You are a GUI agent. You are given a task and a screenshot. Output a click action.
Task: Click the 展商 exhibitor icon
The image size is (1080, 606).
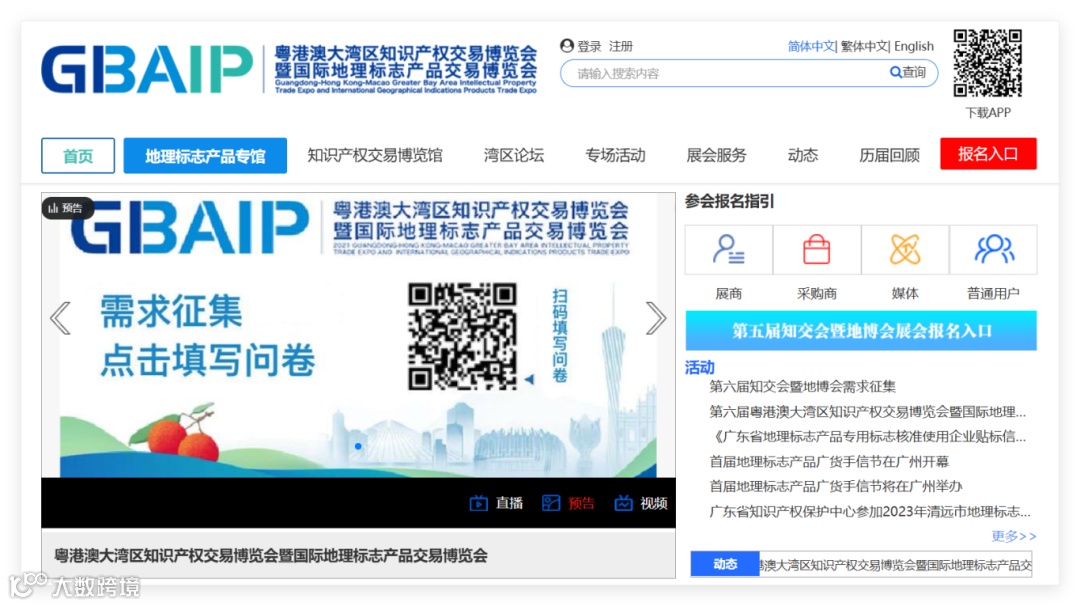coord(729,249)
